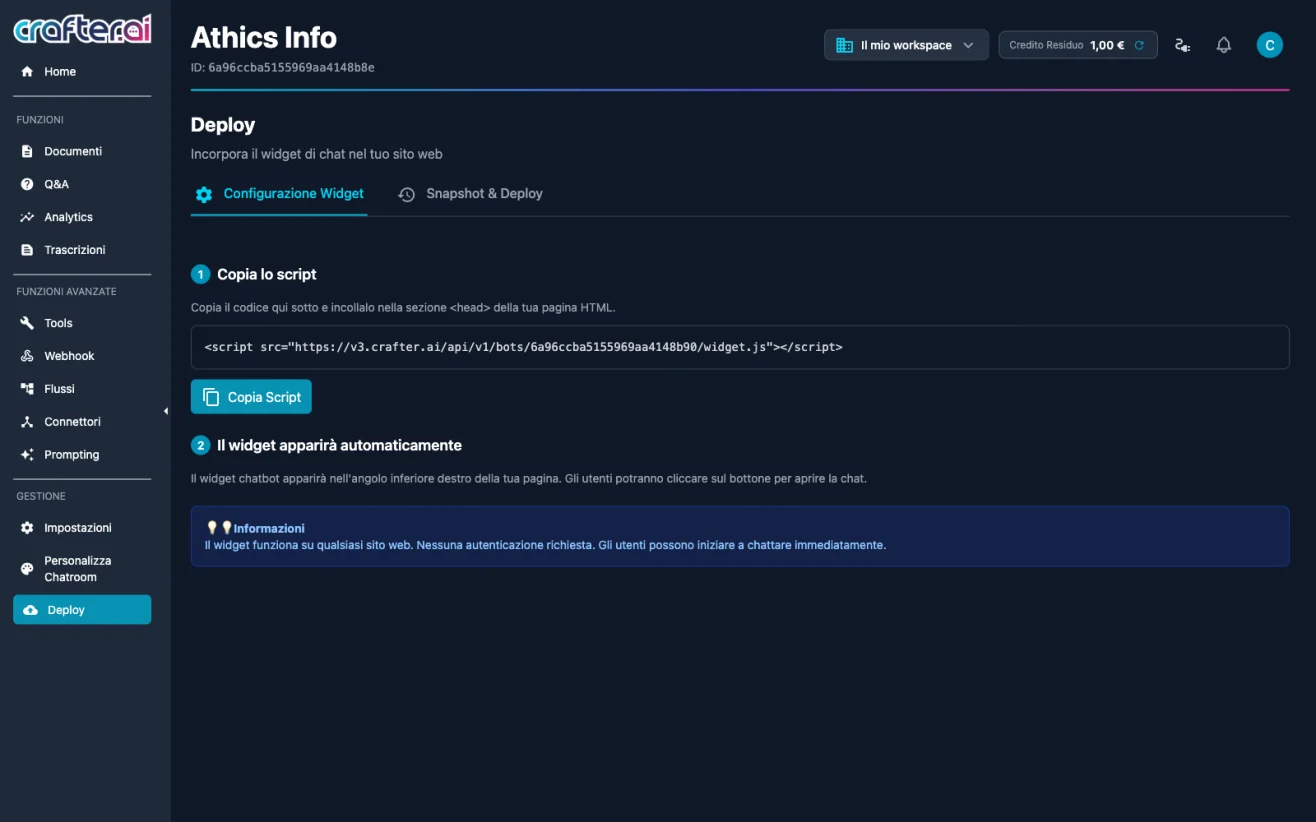Click the Deploy cloud upload icon
Viewport: 1316px width, 822px height.
pyautogui.click(x=30, y=610)
